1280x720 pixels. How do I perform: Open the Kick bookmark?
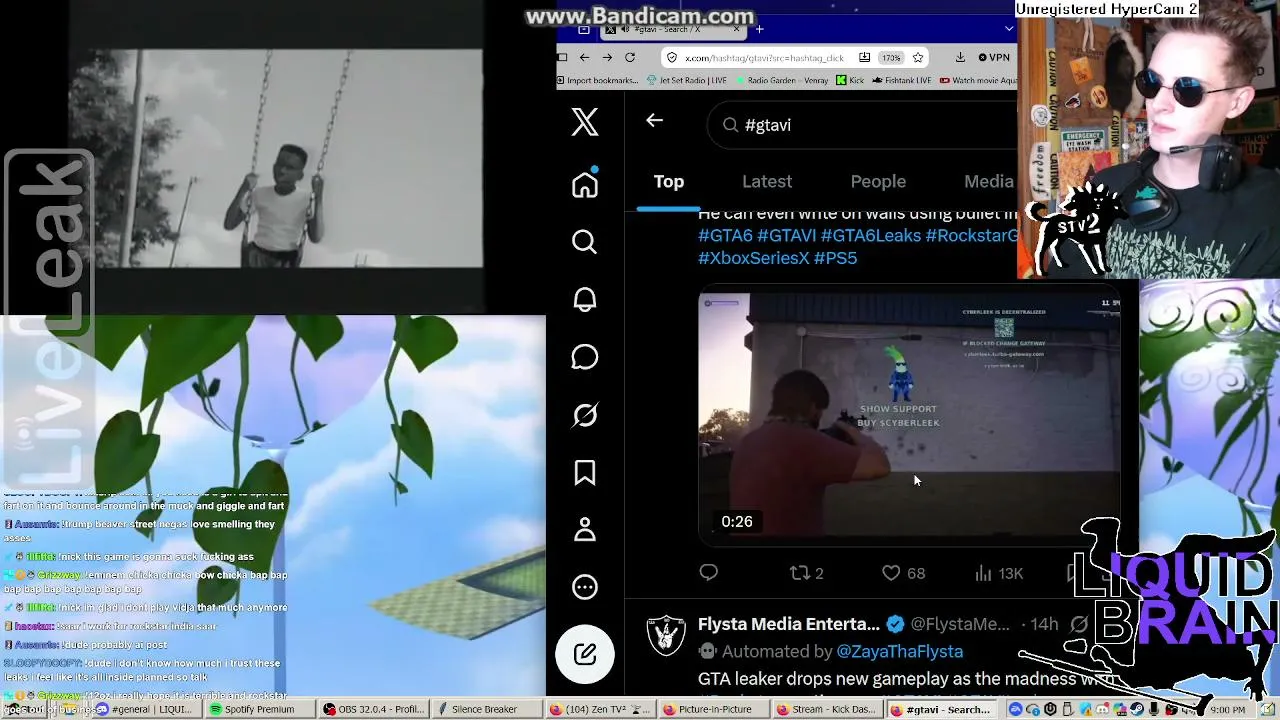[850, 80]
